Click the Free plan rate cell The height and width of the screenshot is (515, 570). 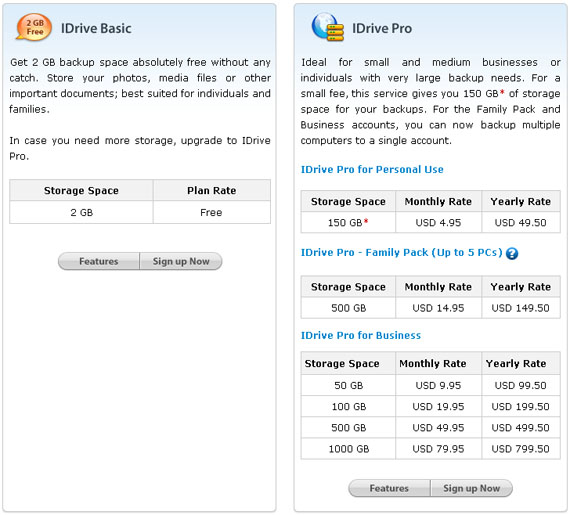212,212
